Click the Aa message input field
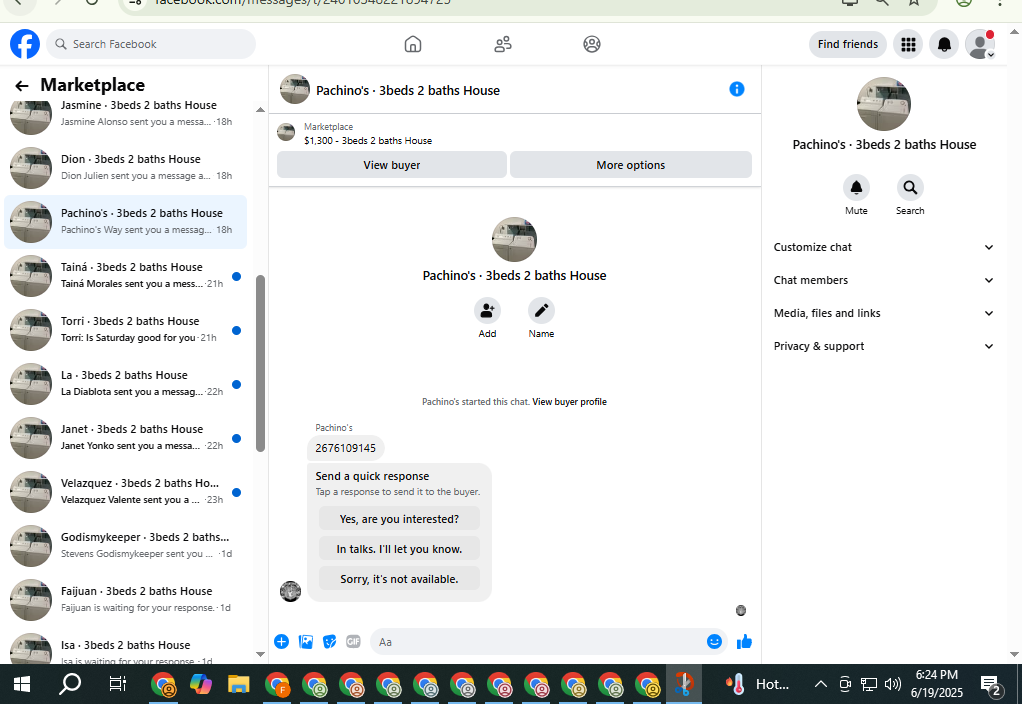The height and width of the screenshot is (704, 1022). click(538, 642)
